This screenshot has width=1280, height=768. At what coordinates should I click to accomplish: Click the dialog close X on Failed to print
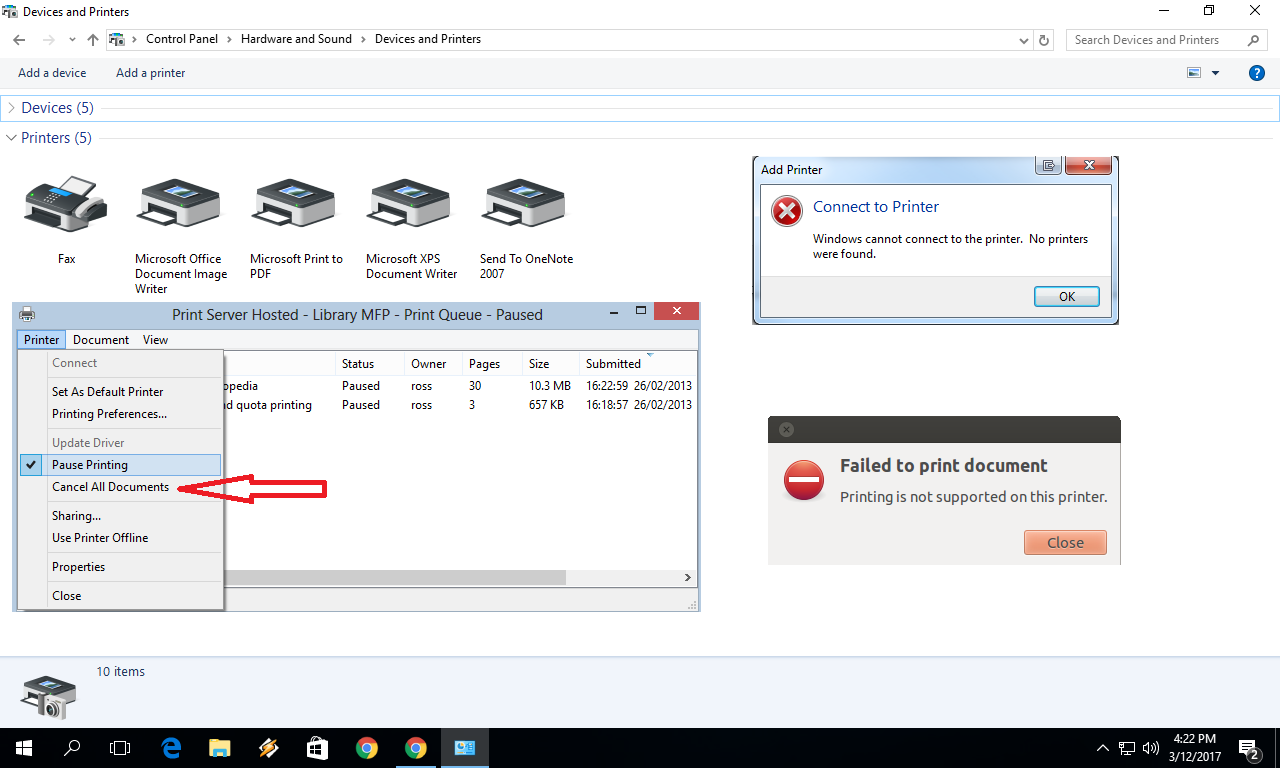pyautogui.click(x=786, y=430)
